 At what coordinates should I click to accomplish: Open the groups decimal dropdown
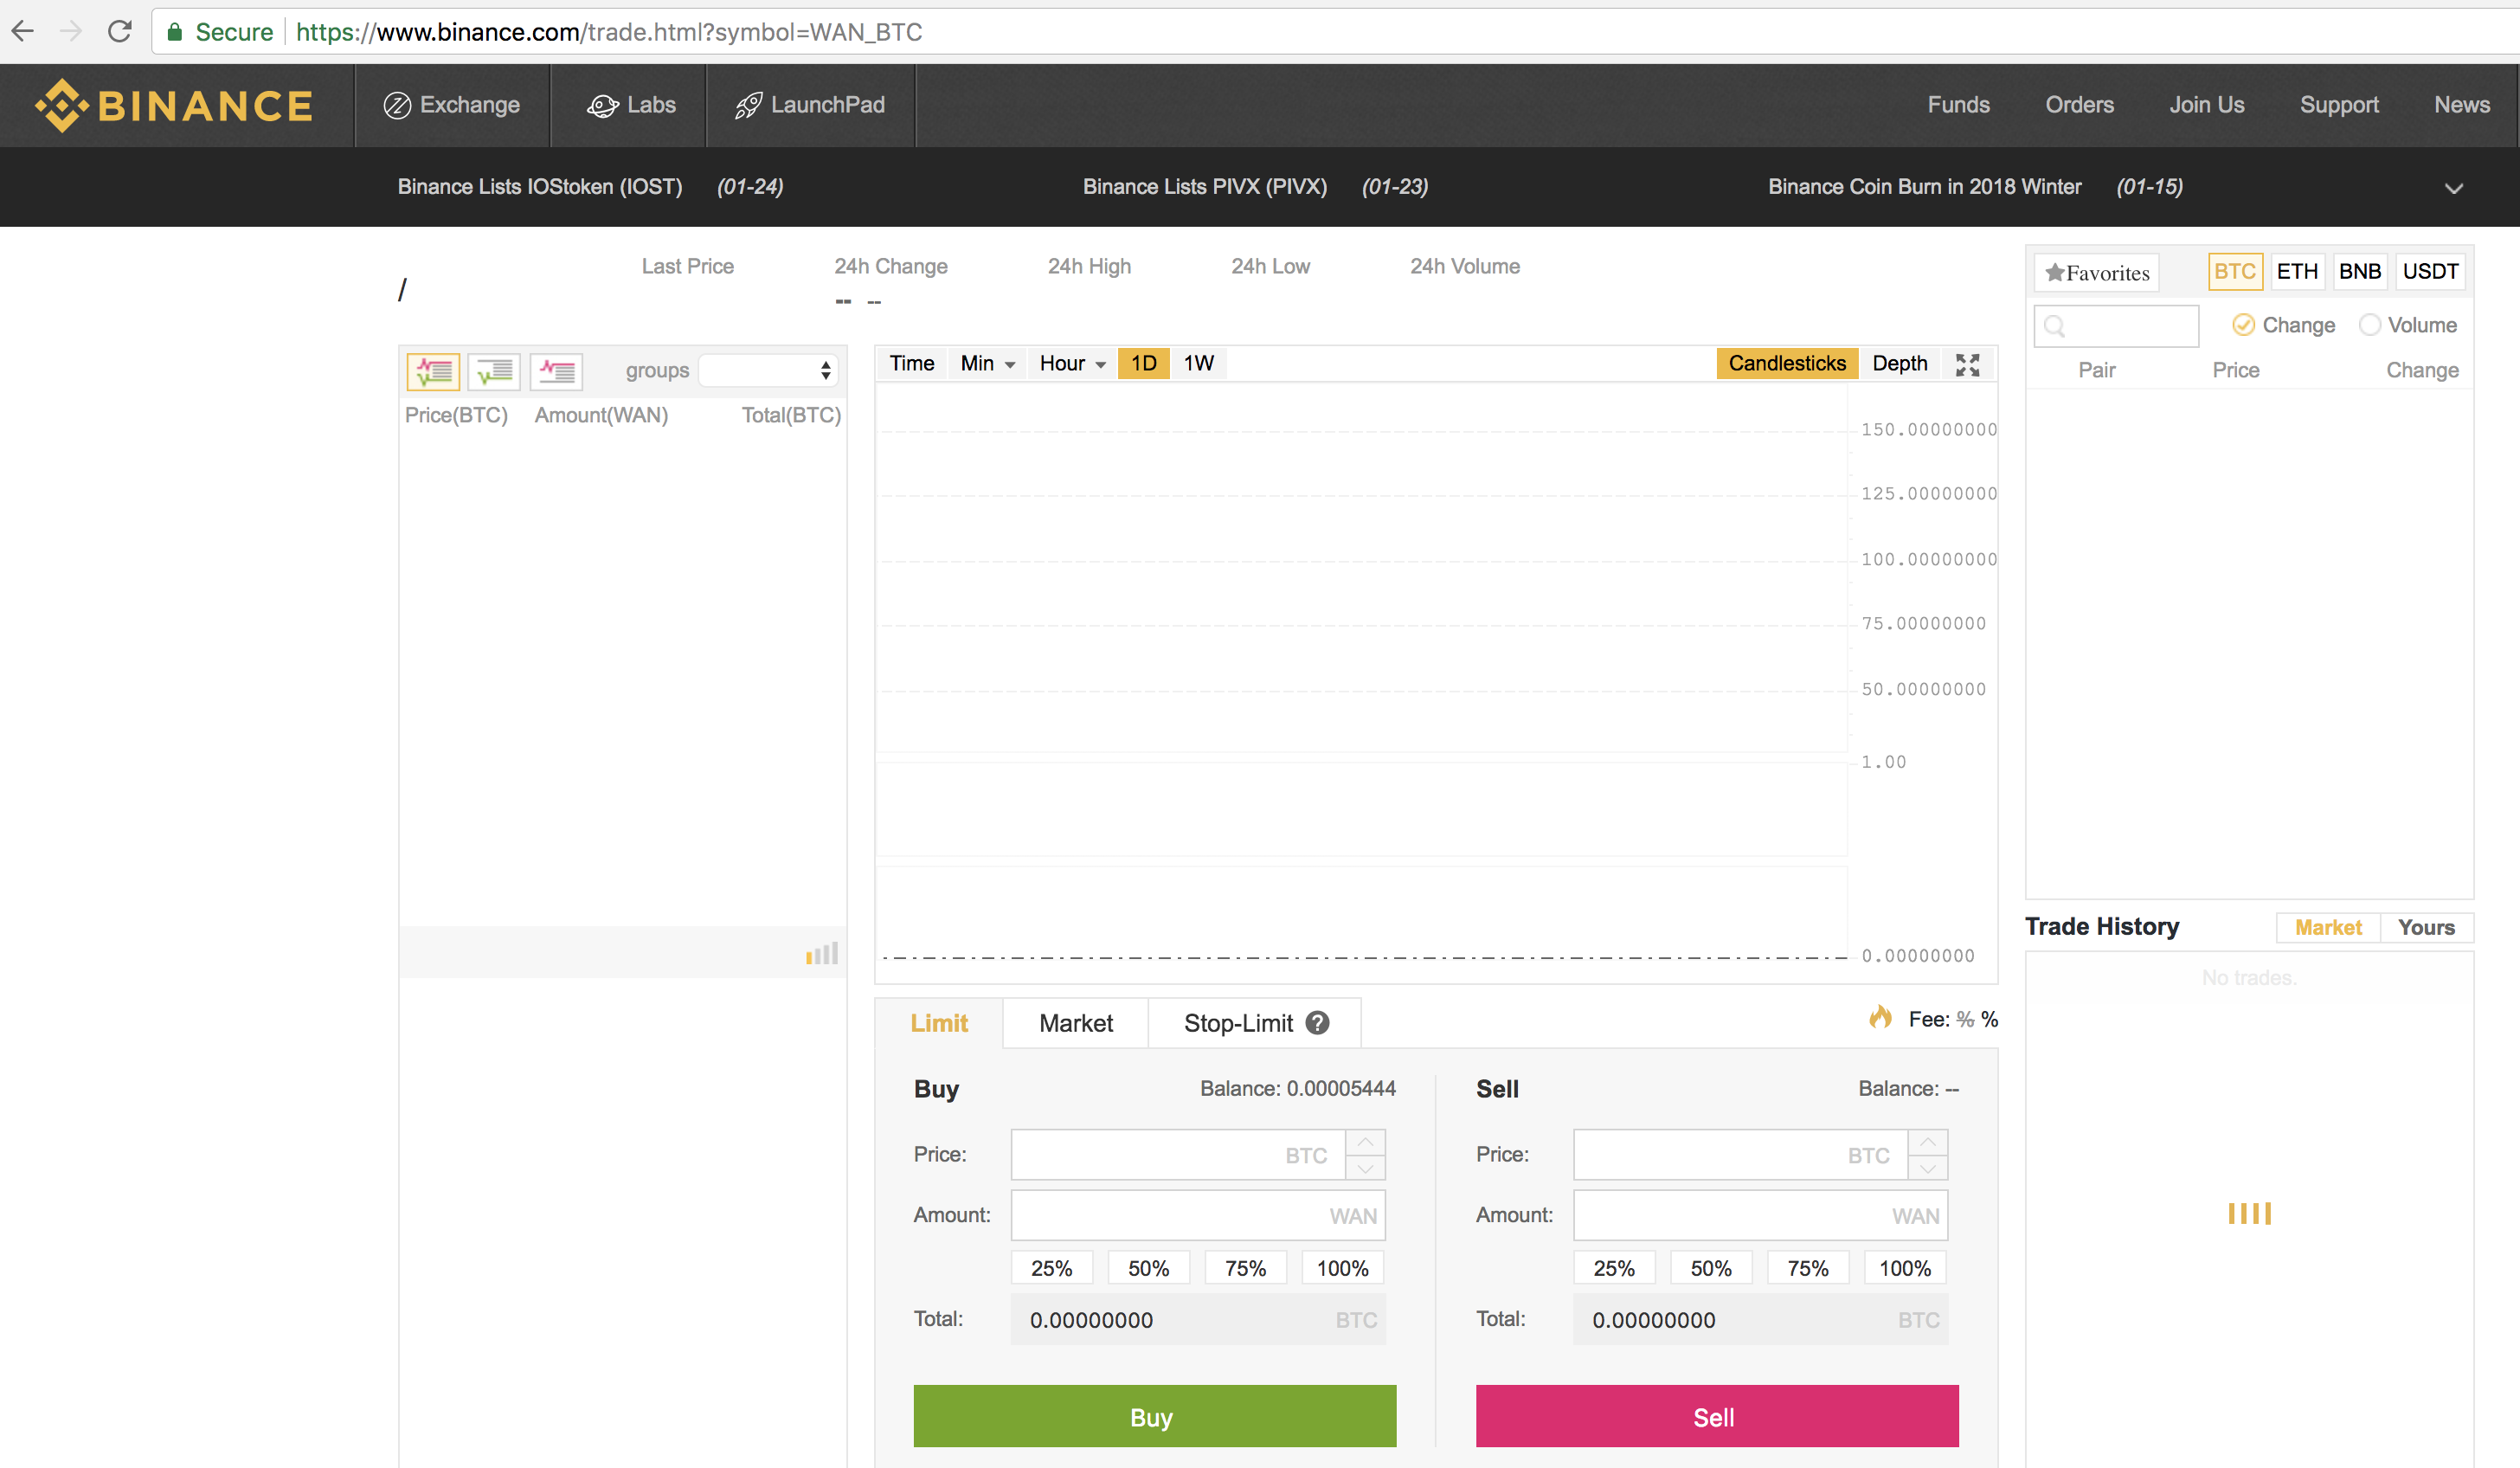(768, 370)
